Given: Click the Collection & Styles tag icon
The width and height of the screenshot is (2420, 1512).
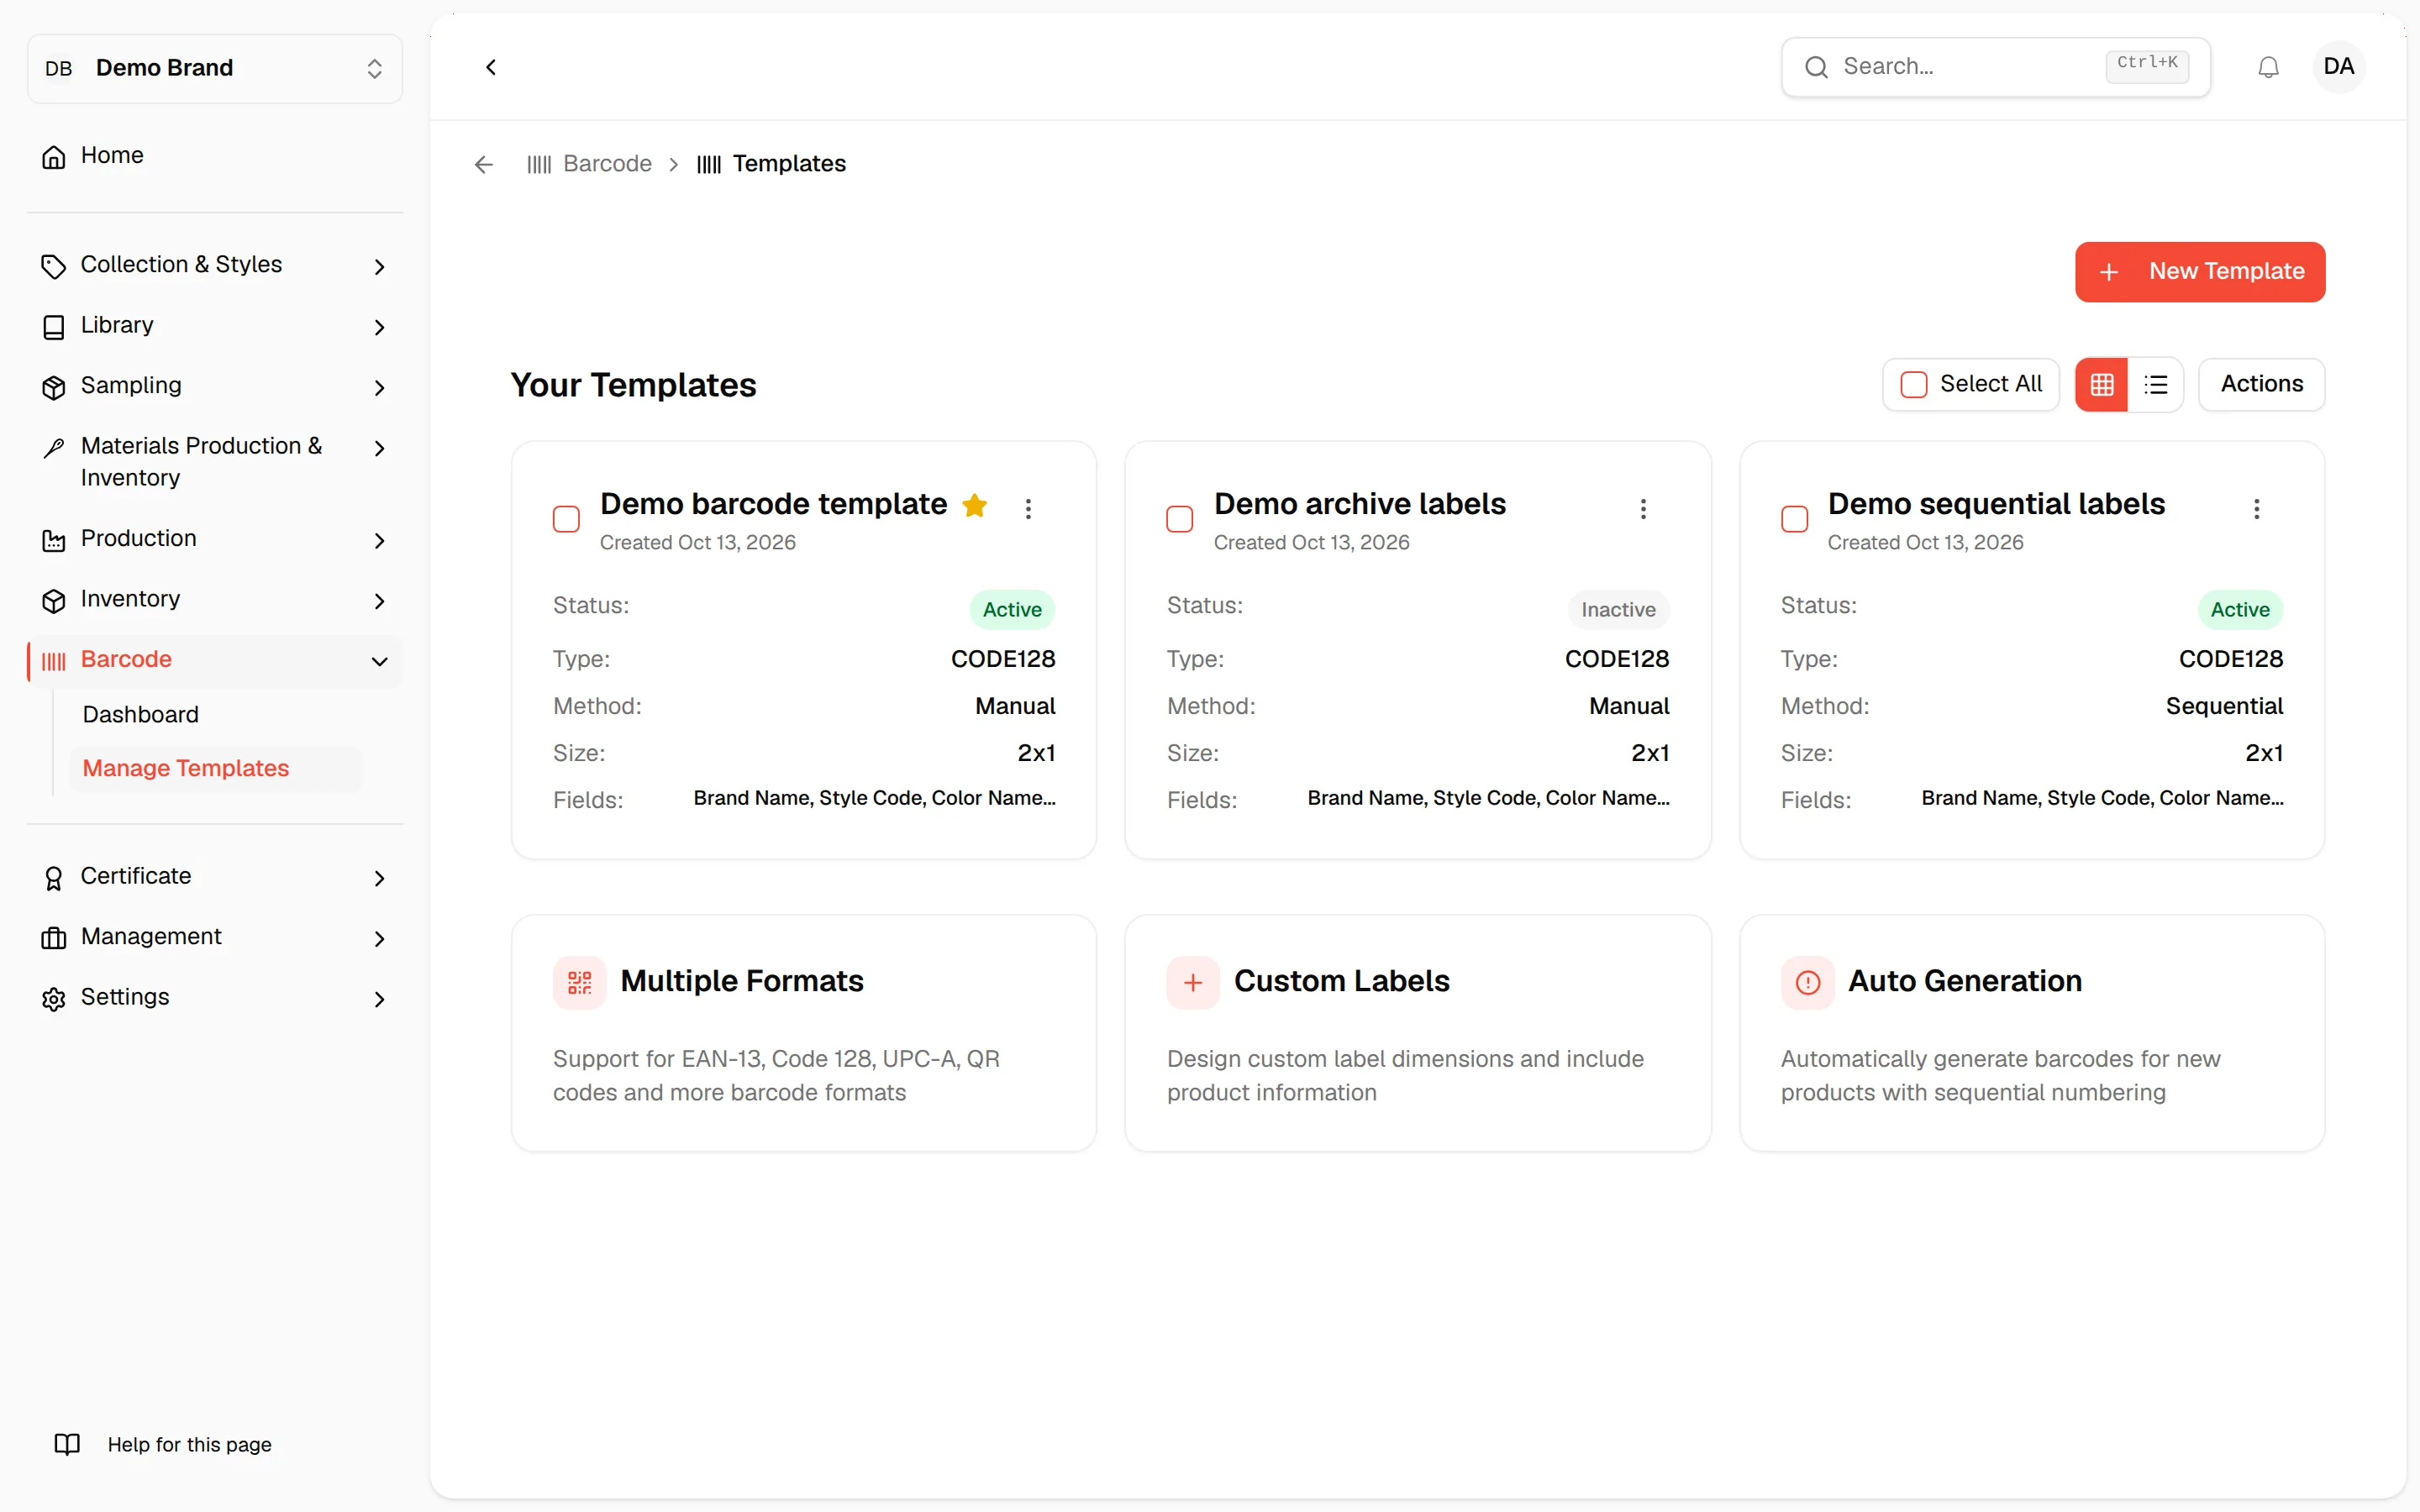Looking at the screenshot, I should pos(54,266).
